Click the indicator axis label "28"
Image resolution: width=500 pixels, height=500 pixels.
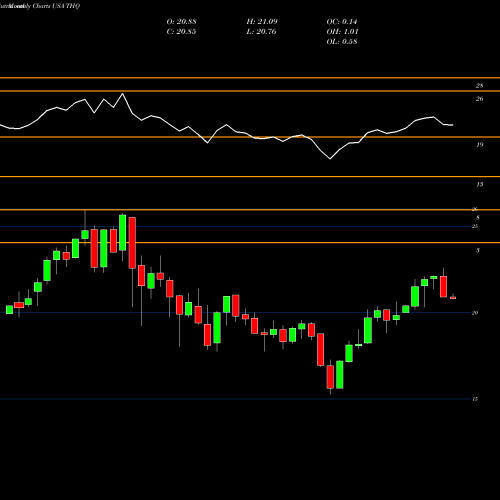click(x=479, y=86)
